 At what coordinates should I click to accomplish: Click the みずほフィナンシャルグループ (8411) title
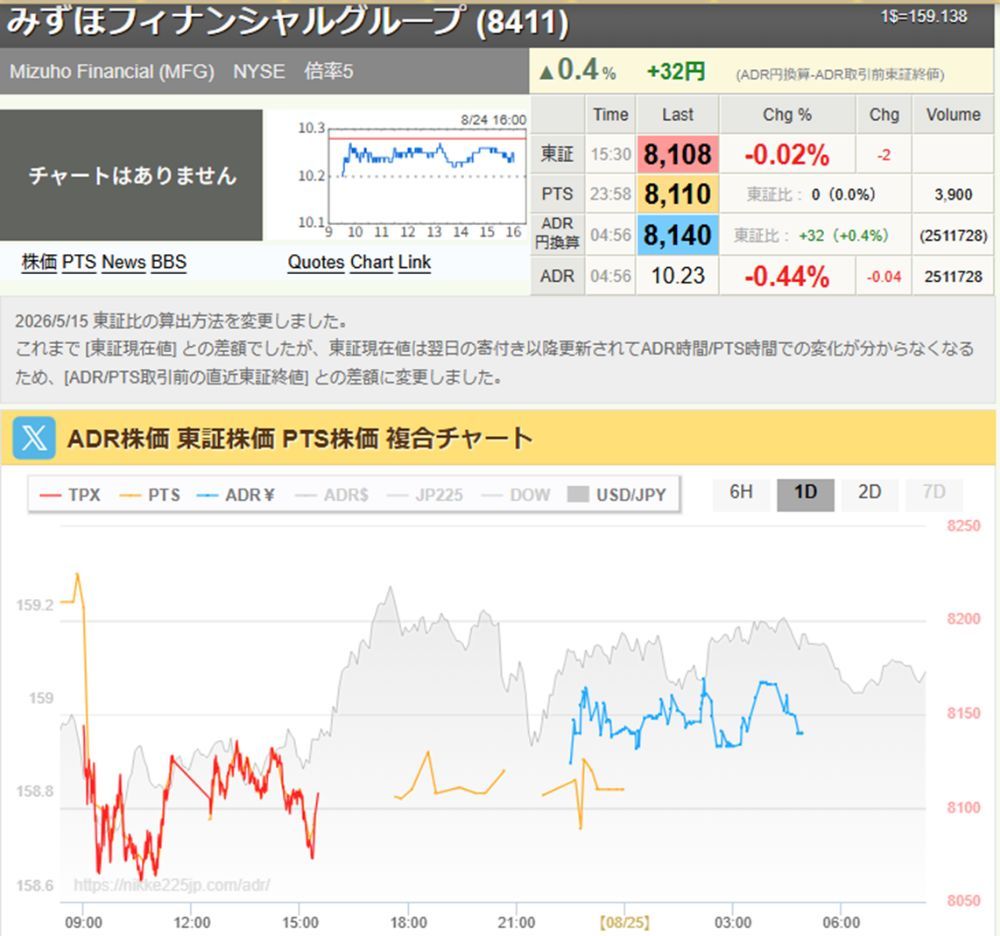pos(288,22)
